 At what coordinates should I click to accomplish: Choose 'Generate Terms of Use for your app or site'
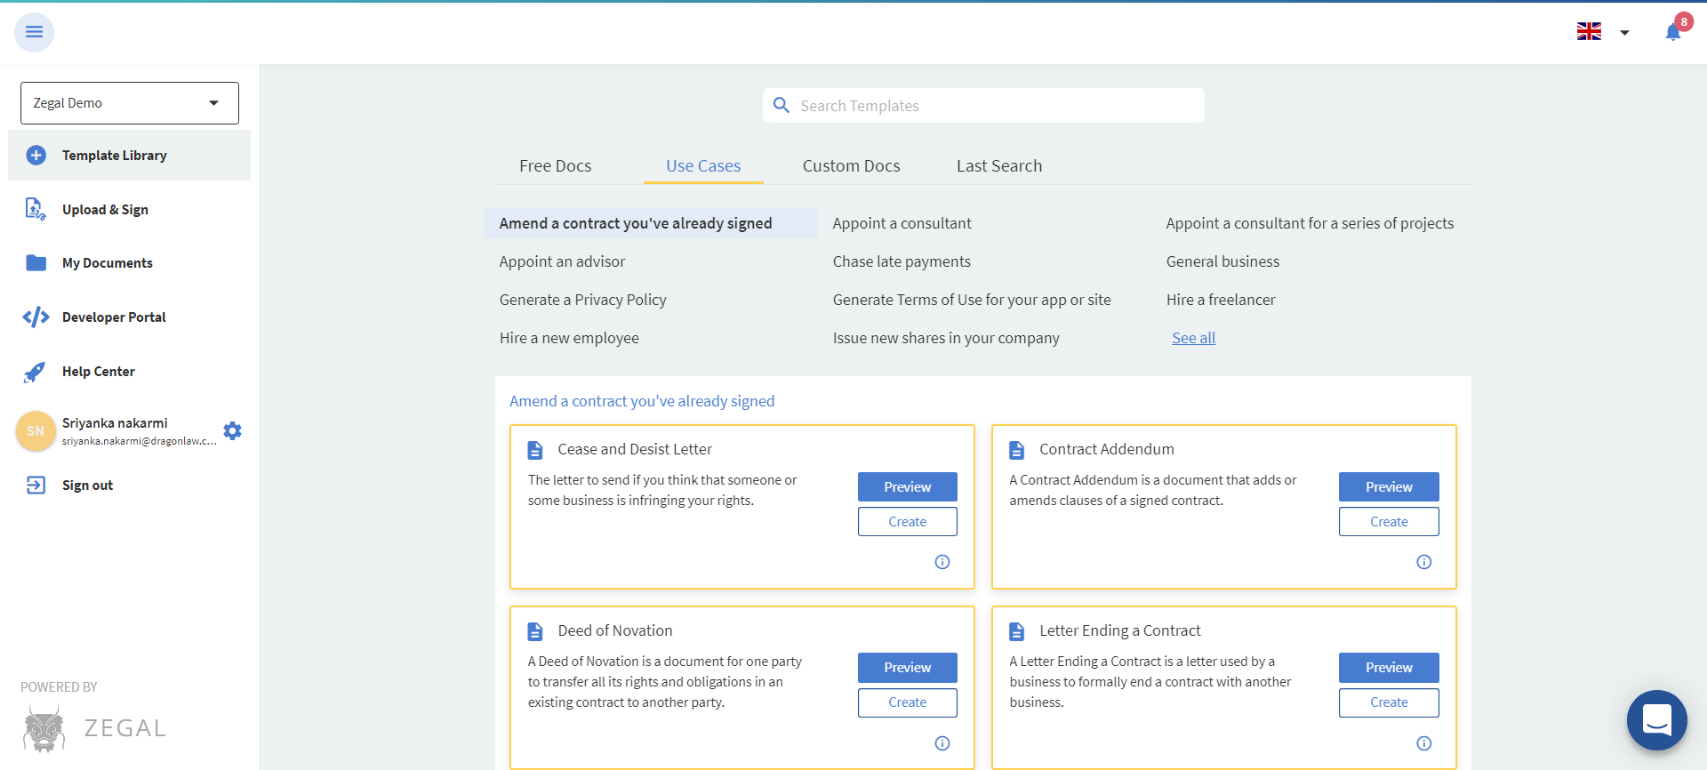971,299
